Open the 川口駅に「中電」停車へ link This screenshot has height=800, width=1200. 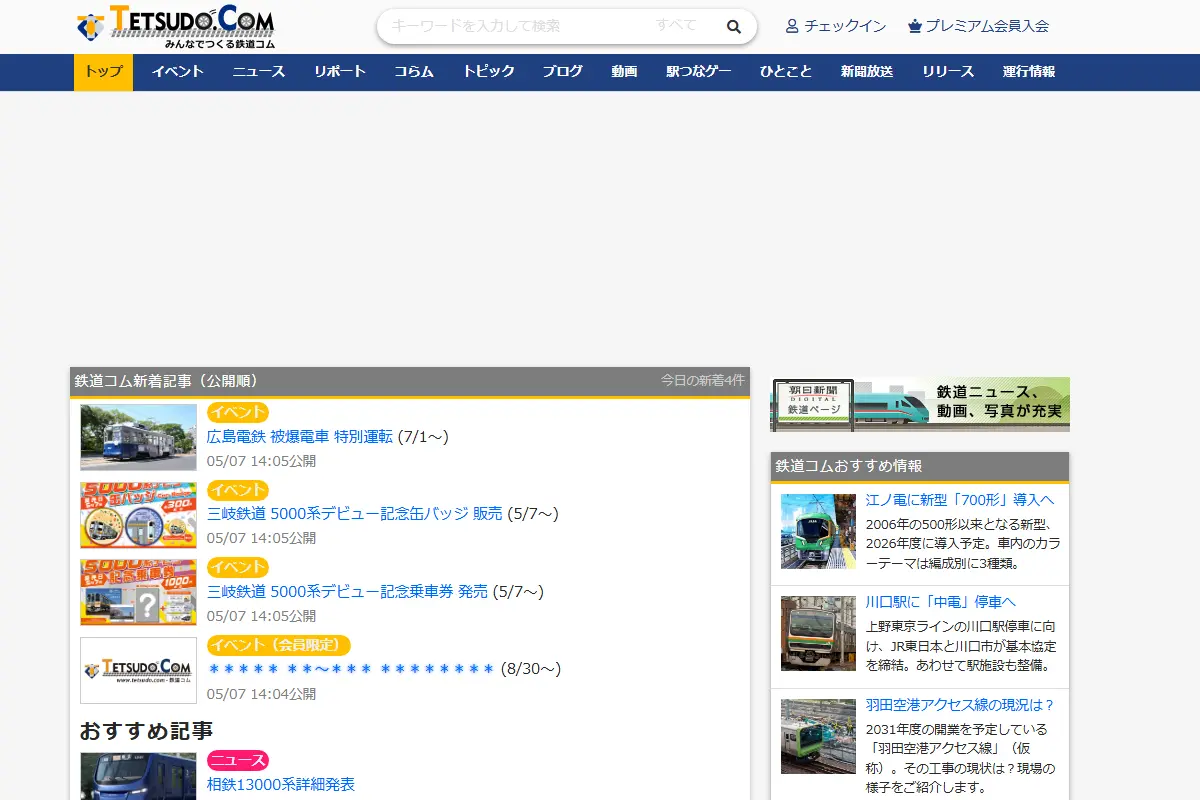941,602
